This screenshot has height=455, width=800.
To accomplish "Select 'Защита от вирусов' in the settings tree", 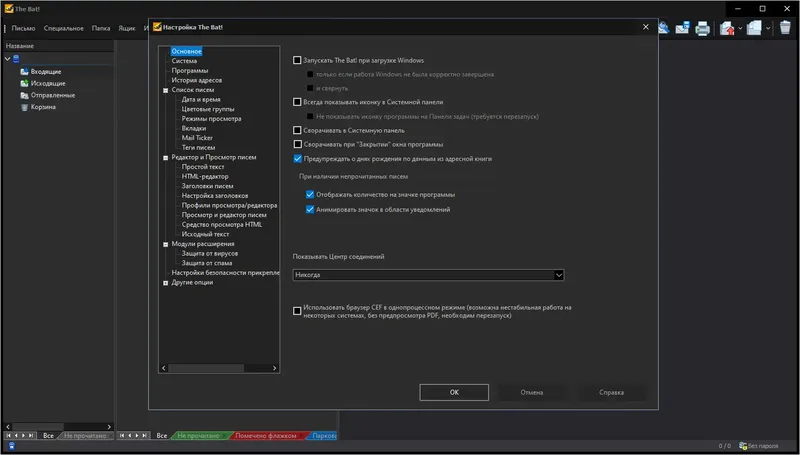I will pos(210,254).
